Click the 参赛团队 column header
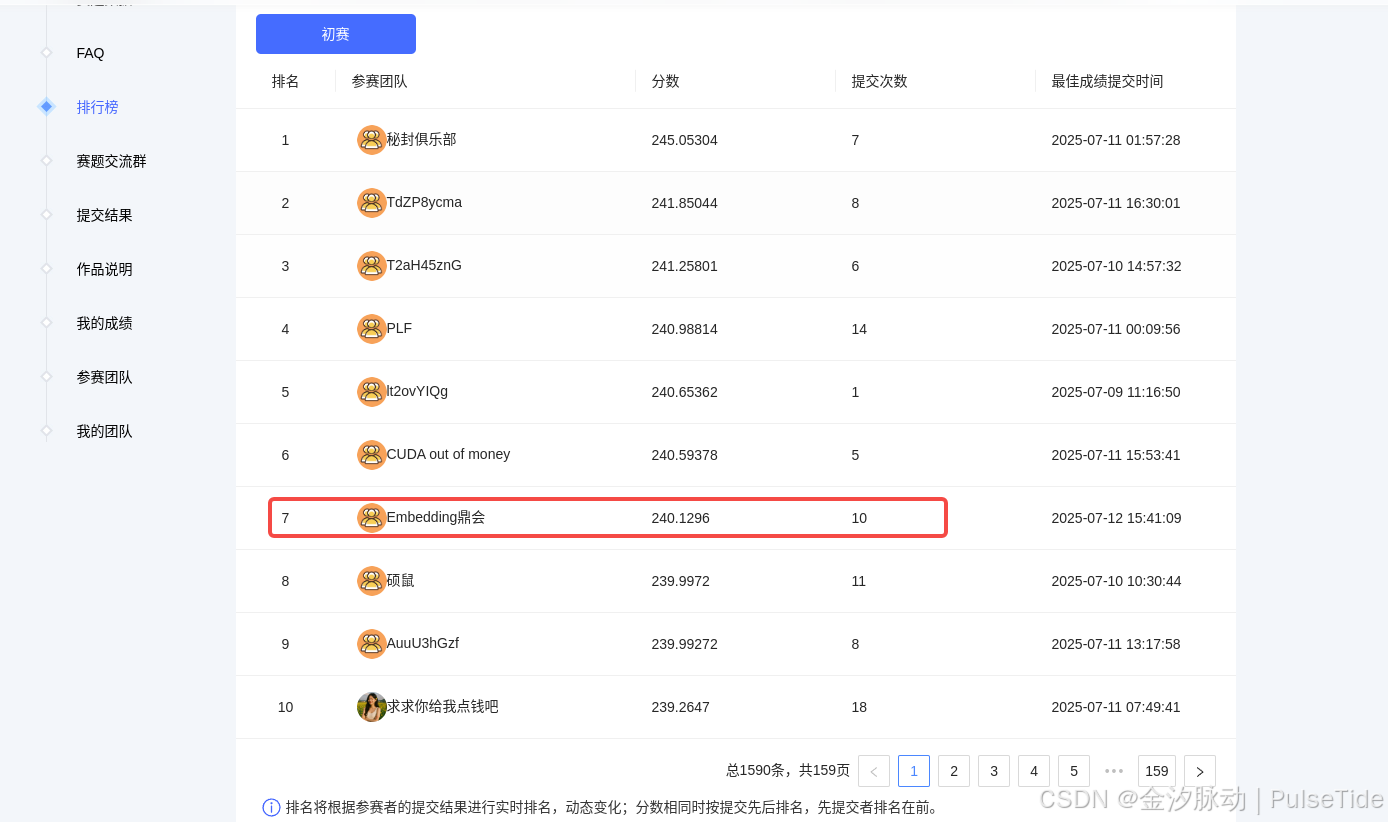1388x822 pixels. pos(379,81)
